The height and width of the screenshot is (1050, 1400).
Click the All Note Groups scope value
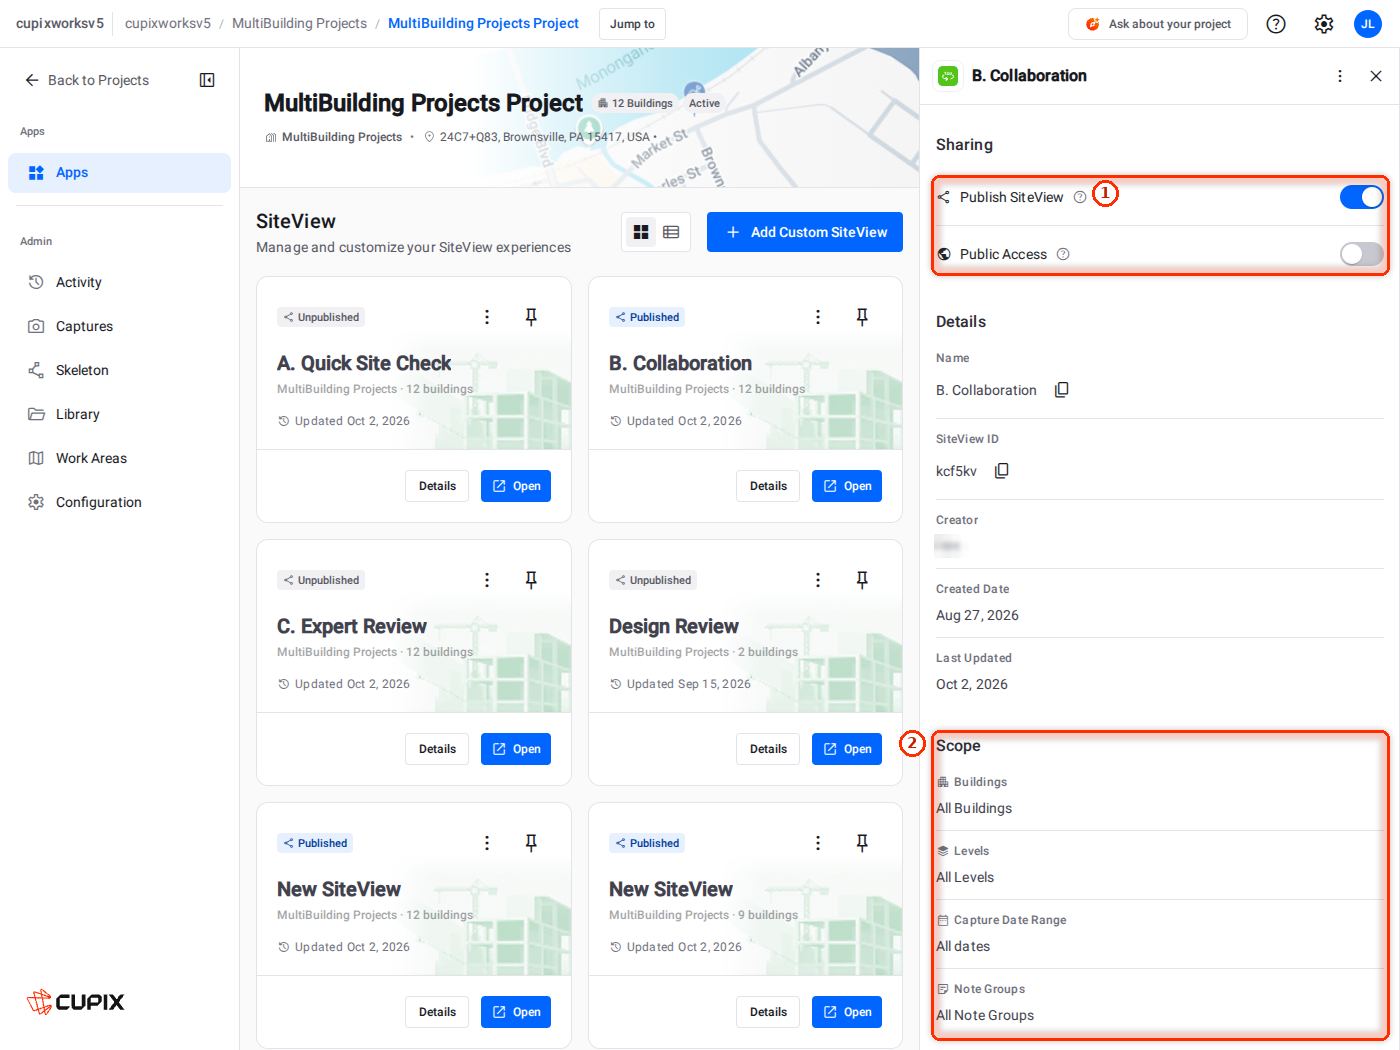pos(985,1015)
